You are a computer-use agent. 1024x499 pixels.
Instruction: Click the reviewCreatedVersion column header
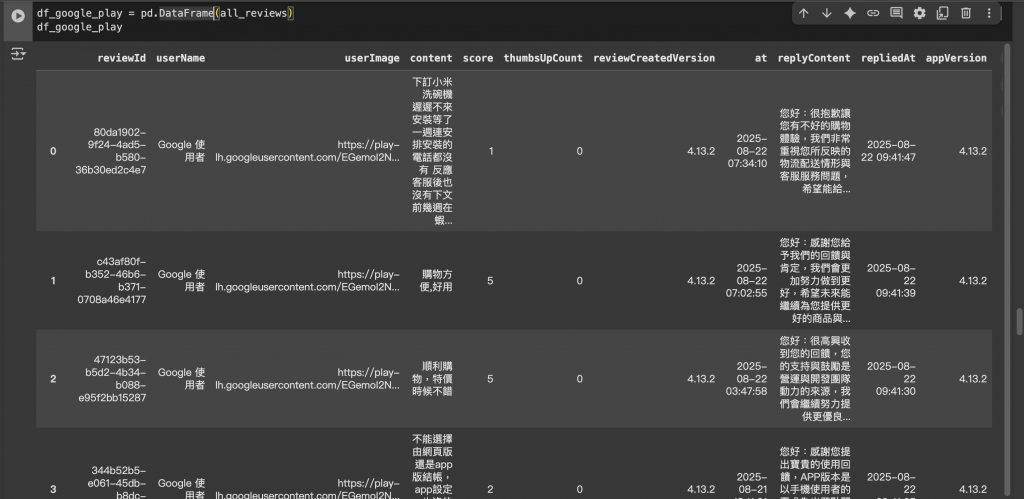(x=654, y=58)
